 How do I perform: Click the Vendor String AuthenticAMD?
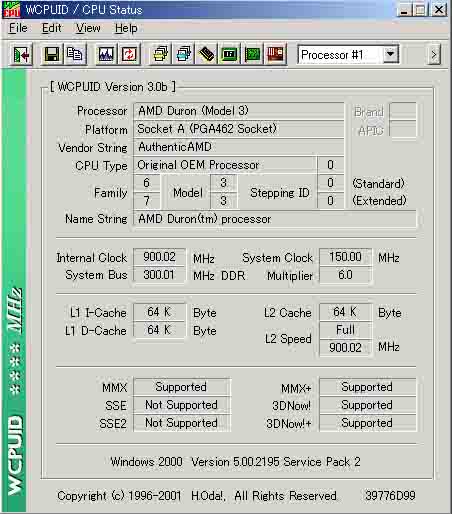pos(239,147)
